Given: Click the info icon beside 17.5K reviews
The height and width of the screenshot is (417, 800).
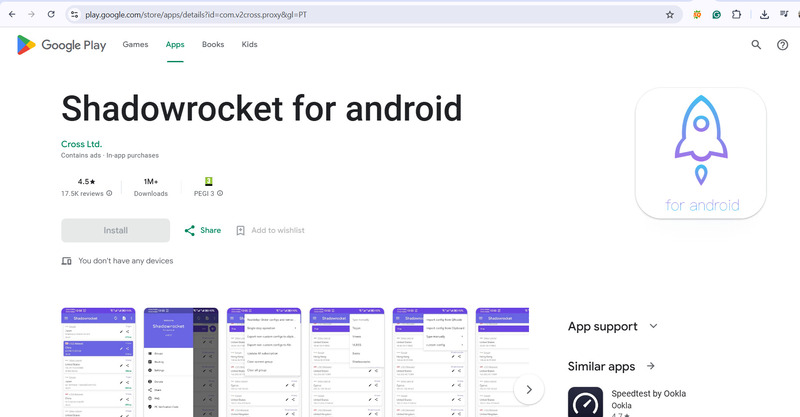Looking at the screenshot, I should [x=109, y=193].
